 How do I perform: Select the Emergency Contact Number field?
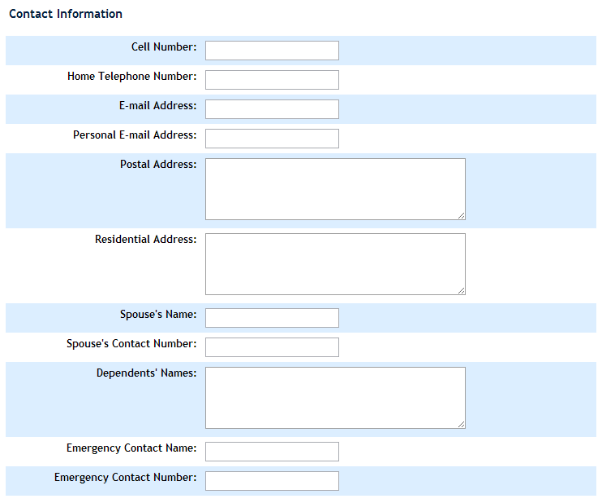point(272,481)
